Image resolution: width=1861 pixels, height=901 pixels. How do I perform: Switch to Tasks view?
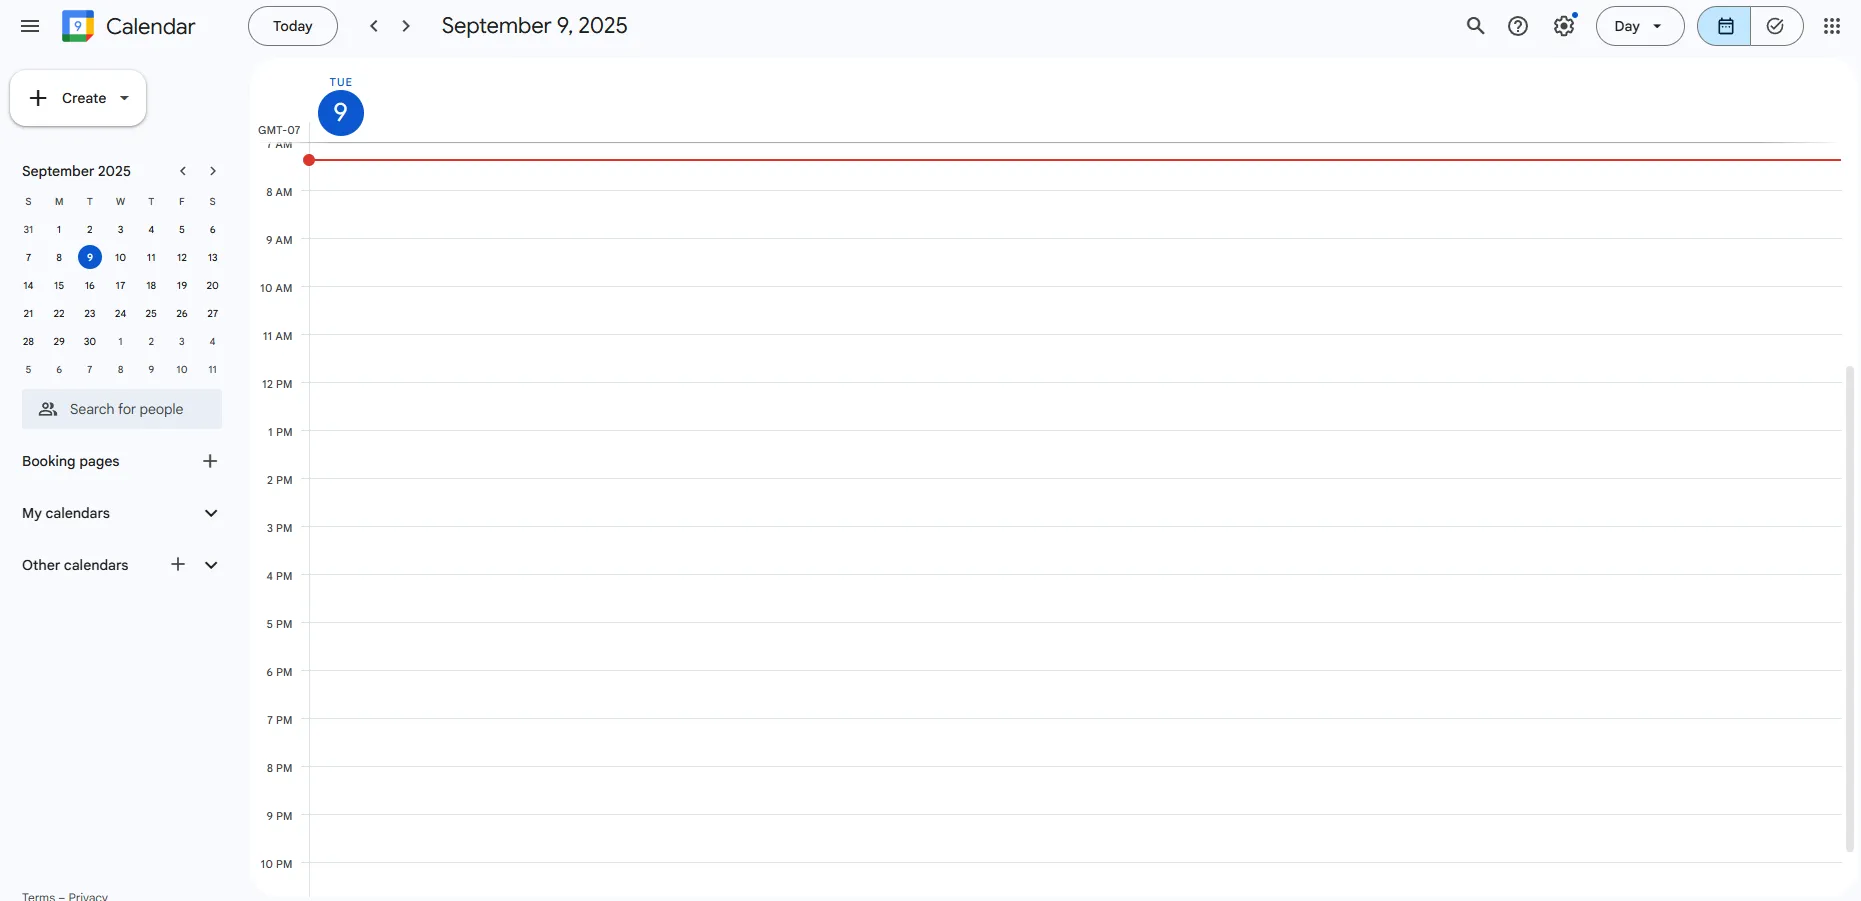coord(1775,26)
